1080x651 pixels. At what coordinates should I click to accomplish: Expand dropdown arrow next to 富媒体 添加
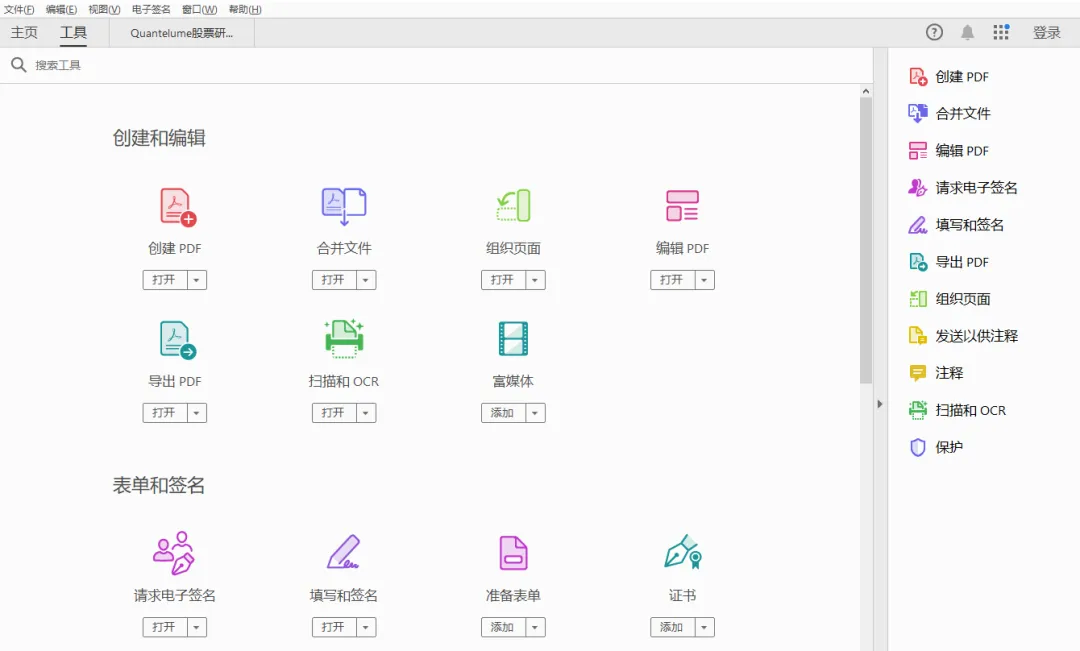click(x=535, y=413)
